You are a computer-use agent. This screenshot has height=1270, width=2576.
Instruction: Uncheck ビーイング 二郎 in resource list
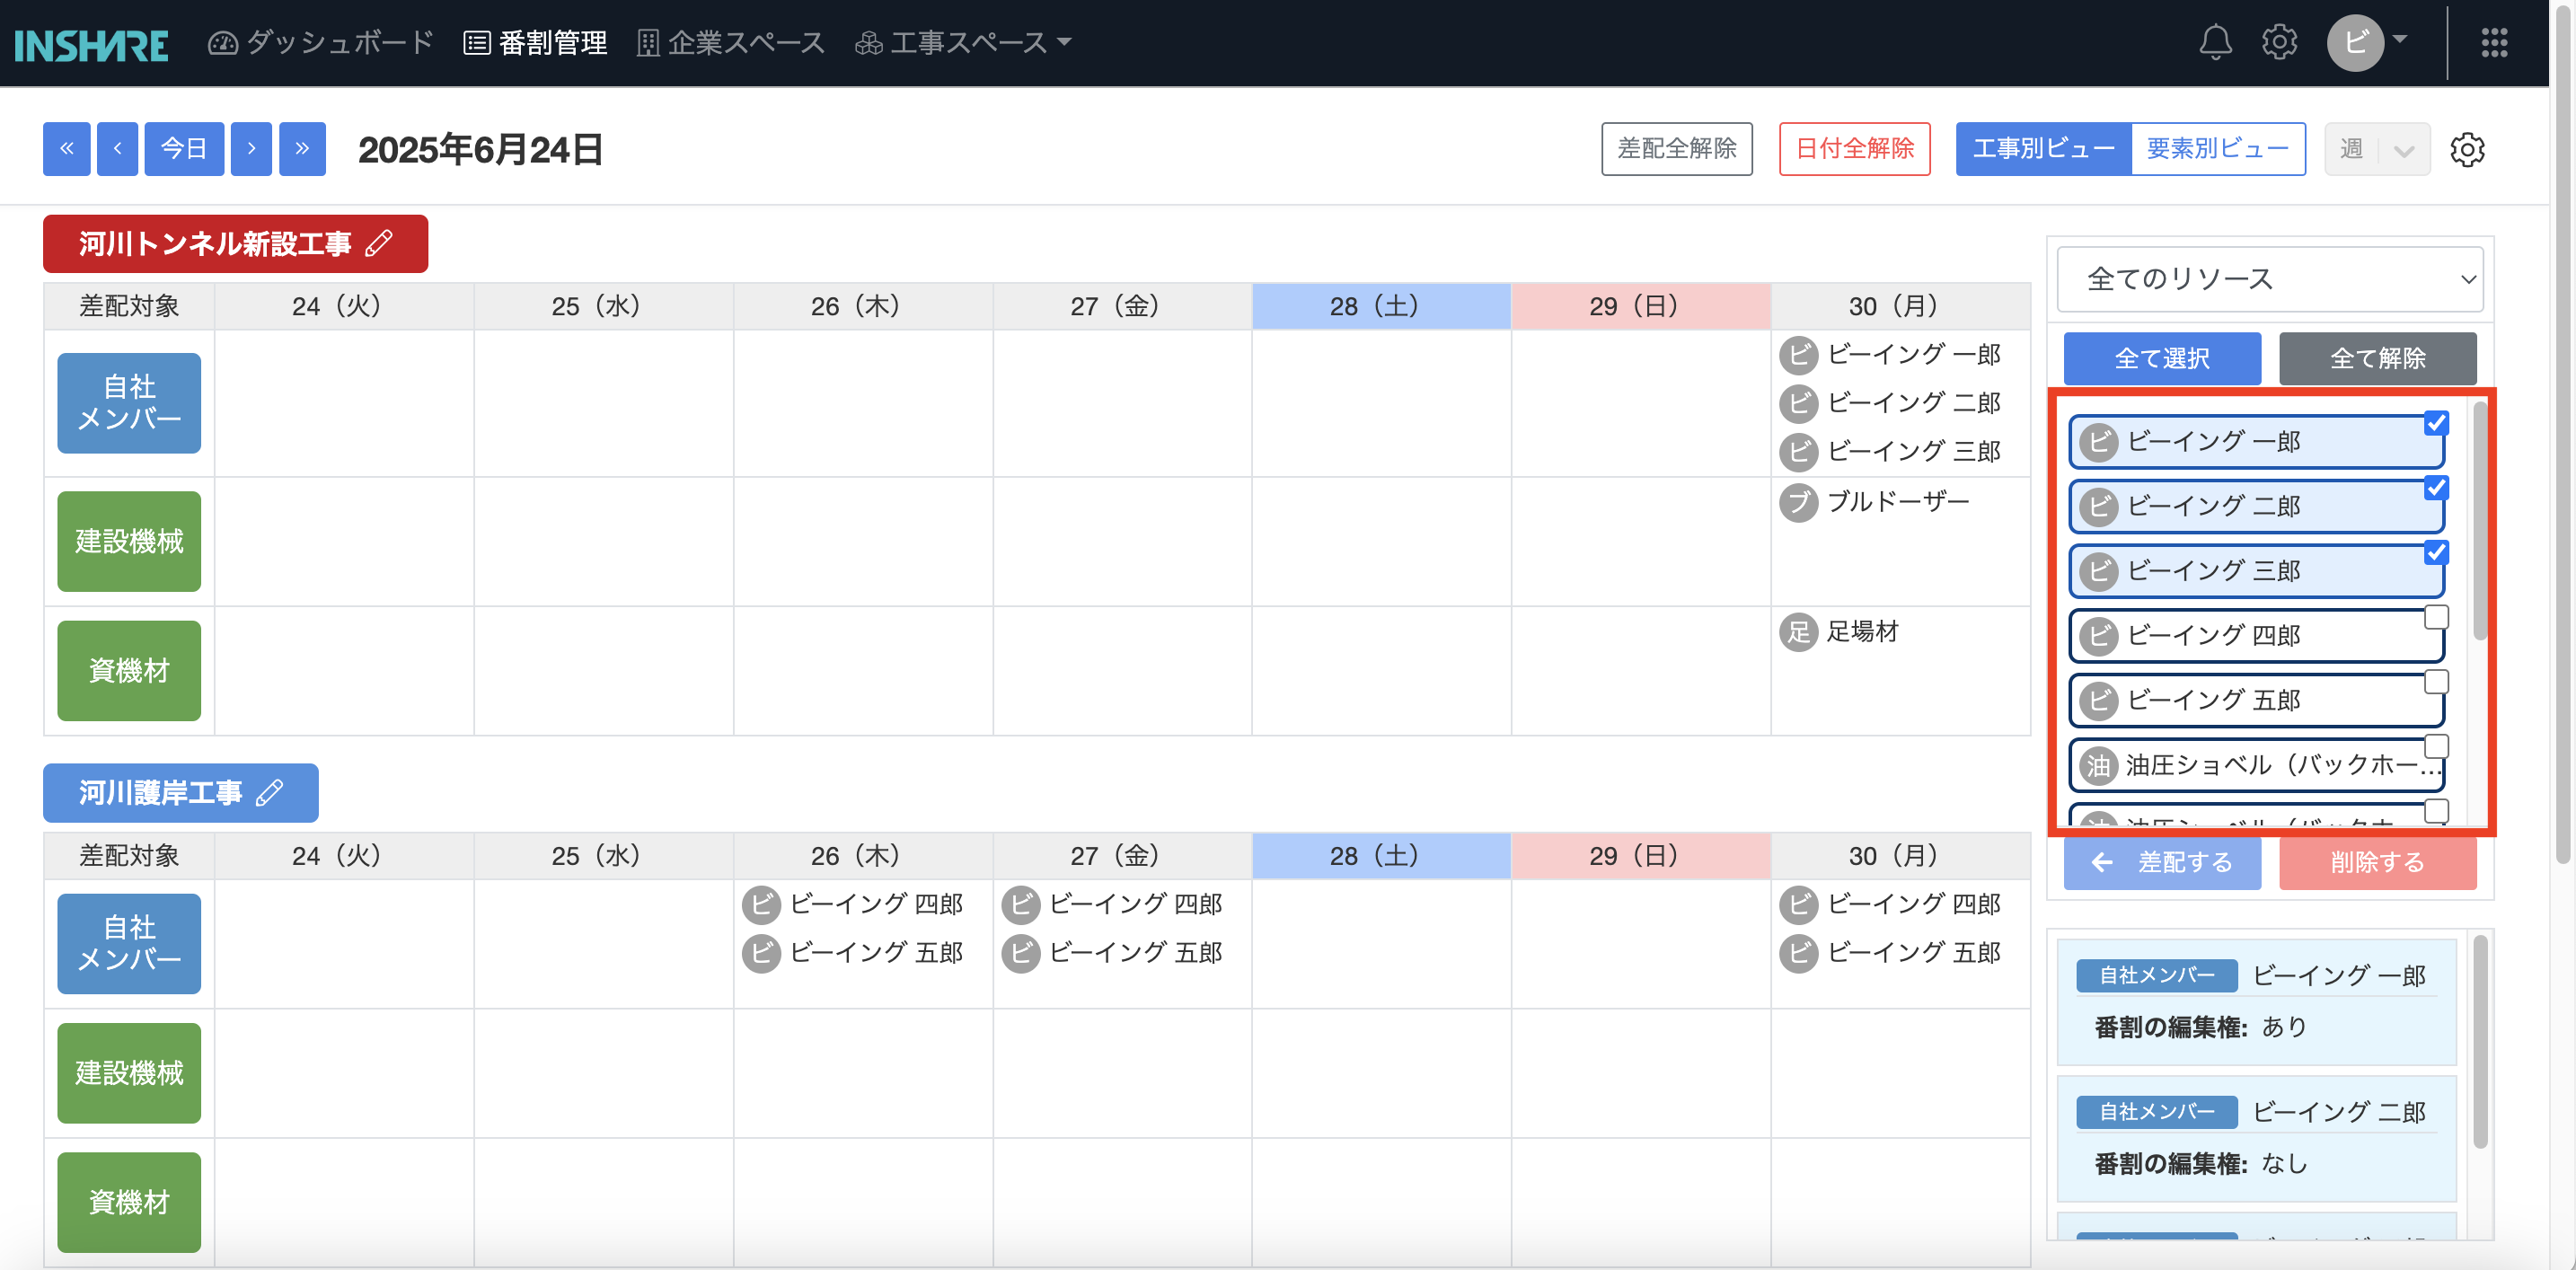coord(2436,488)
